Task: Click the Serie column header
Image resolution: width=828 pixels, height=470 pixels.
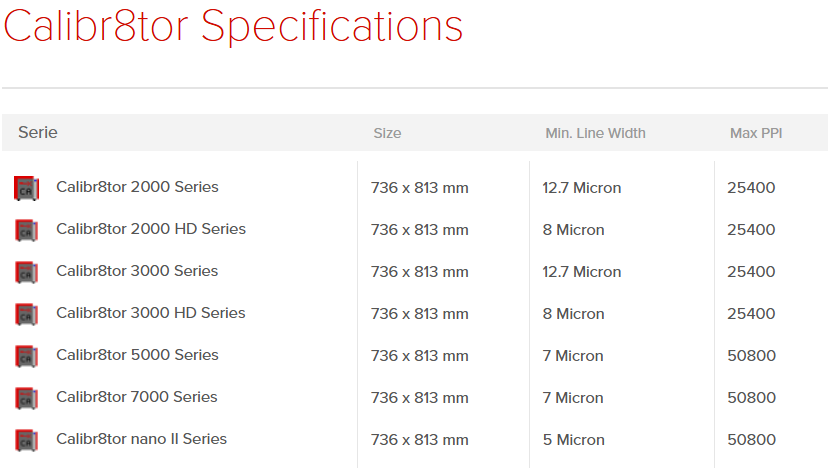Action: tap(38, 132)
